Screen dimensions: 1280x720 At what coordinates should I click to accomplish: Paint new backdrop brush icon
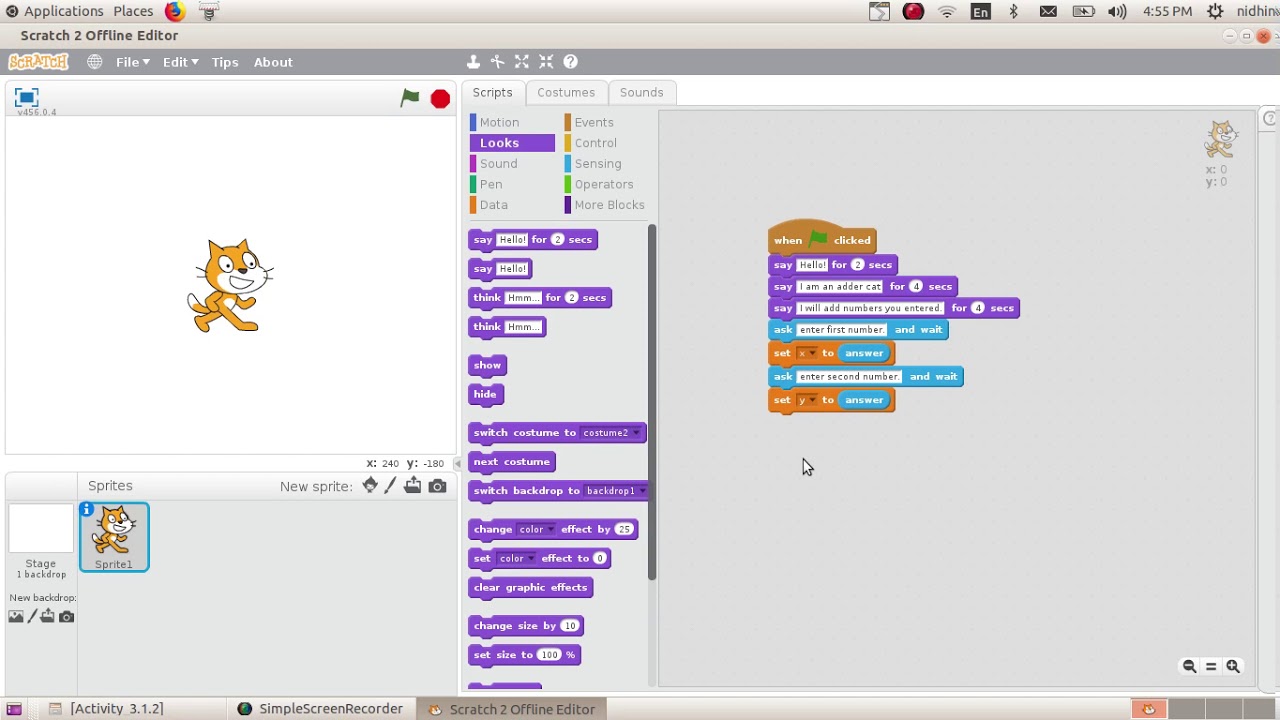pos(32,616)
